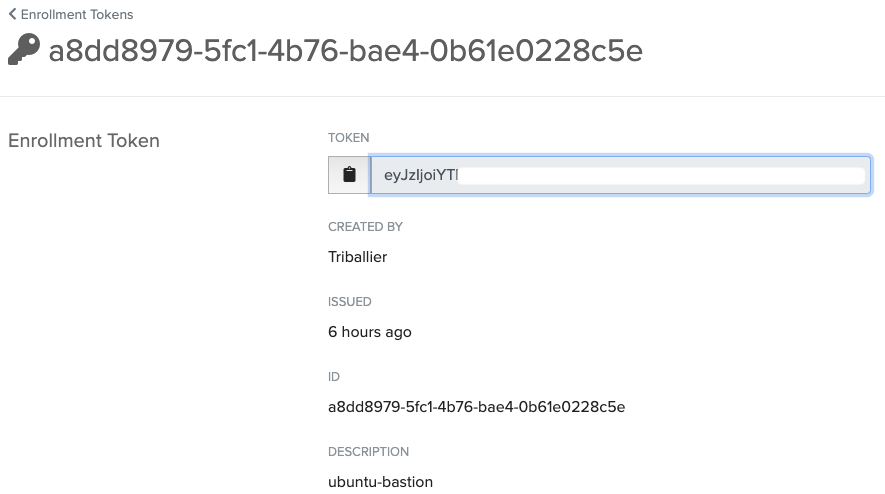Click the ISSUED label

(x=349, y=302)
